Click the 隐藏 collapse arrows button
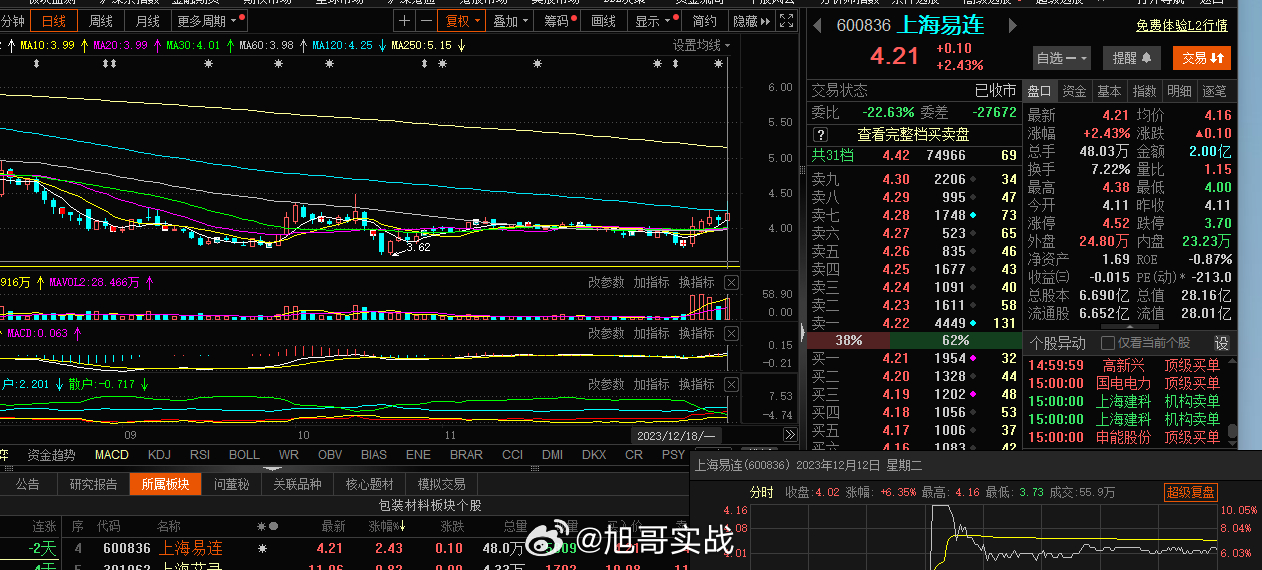The height and width of the screenshot is (570, 1262). (x=750, y=21)
